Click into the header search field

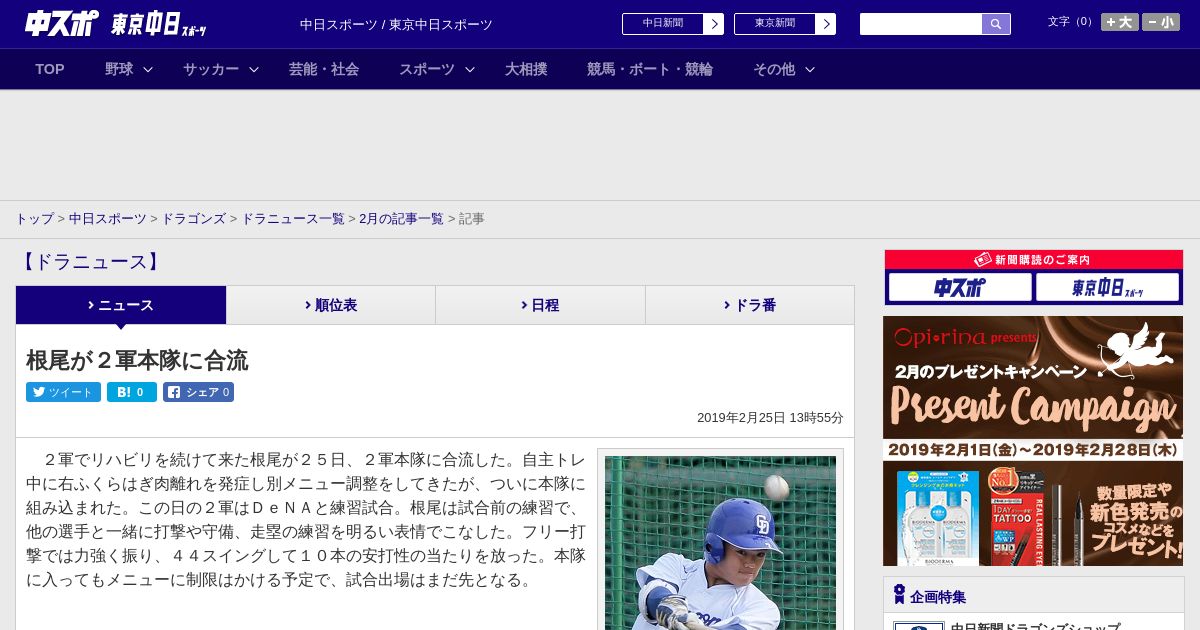coord(921,24)
